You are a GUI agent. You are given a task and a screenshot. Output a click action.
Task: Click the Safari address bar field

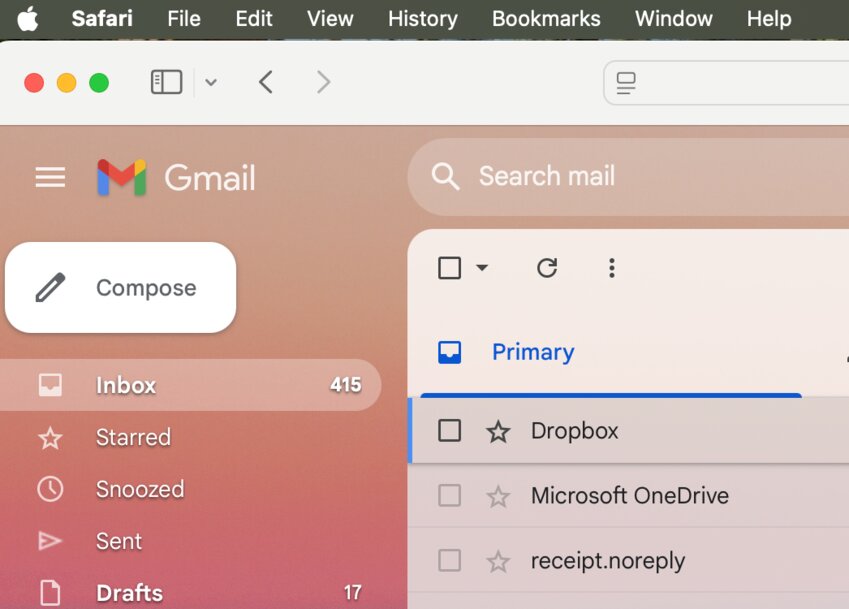pyautogui.click(x=726, y=83)
